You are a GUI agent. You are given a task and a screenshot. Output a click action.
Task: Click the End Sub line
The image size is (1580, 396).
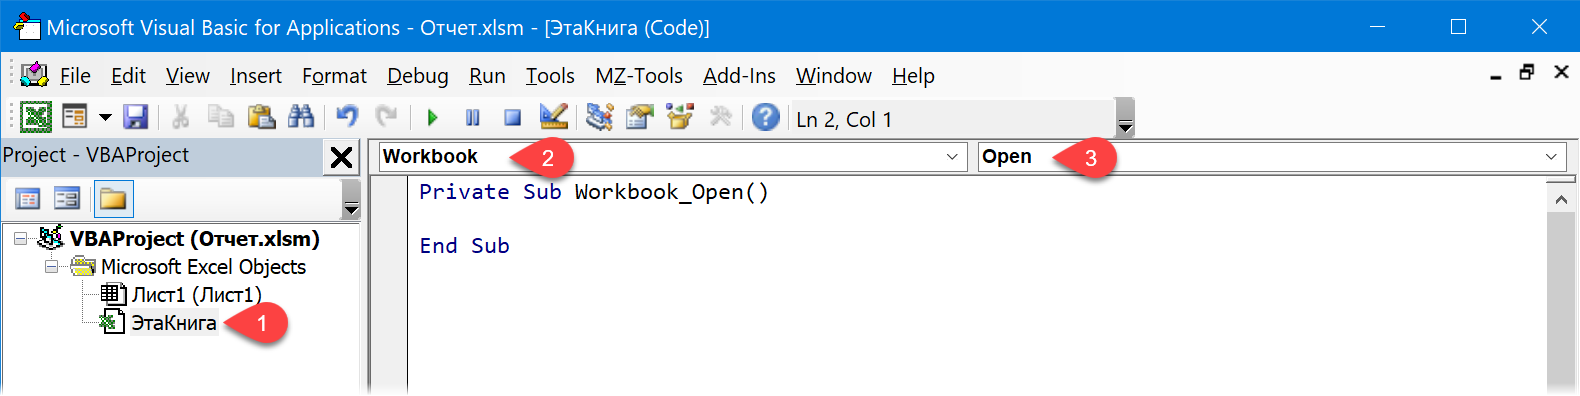[464, 246]
